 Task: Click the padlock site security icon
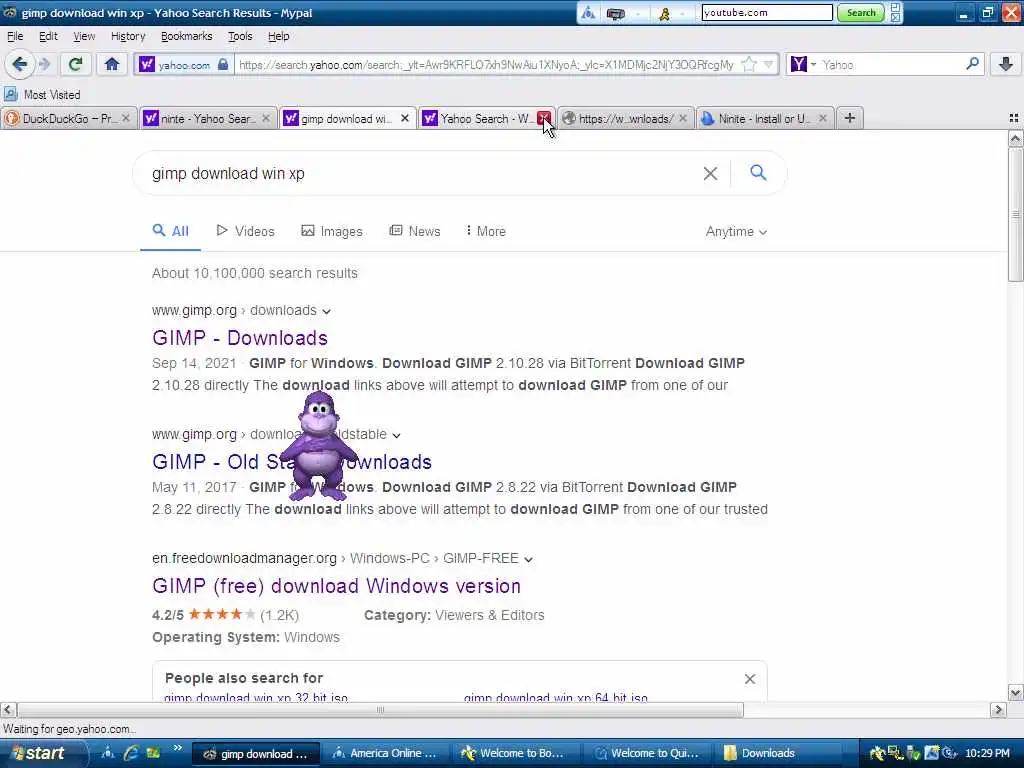click(223, 65)
